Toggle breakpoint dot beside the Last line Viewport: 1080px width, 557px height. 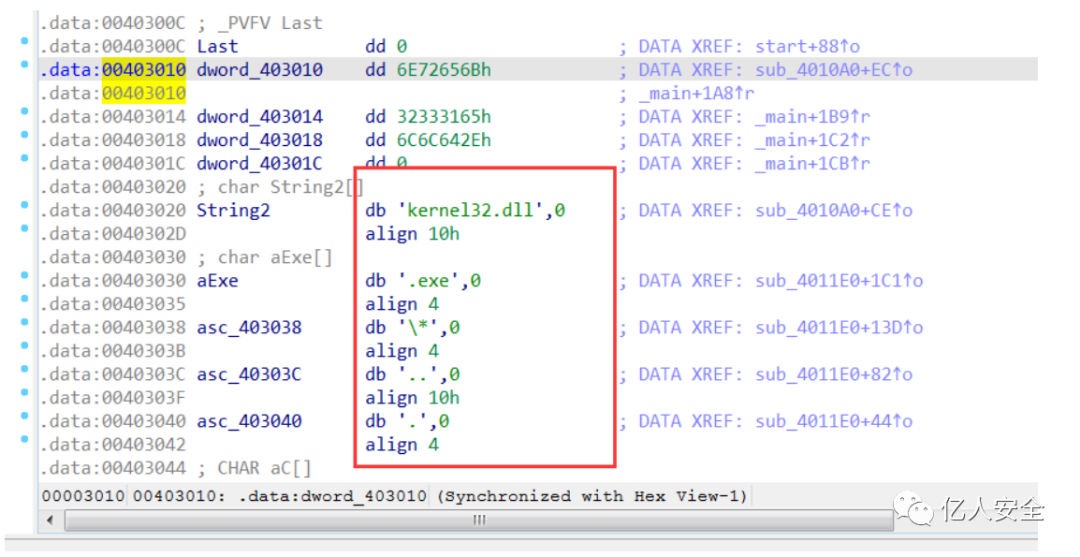(25, 42)
